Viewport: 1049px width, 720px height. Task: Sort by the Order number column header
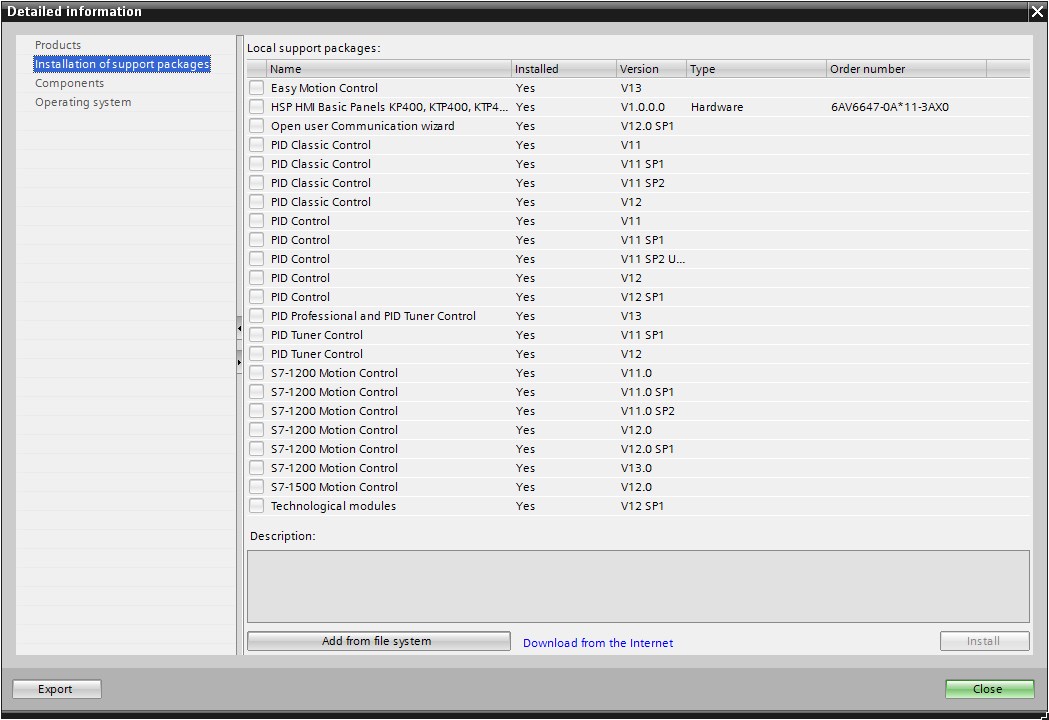coord(907,69)
